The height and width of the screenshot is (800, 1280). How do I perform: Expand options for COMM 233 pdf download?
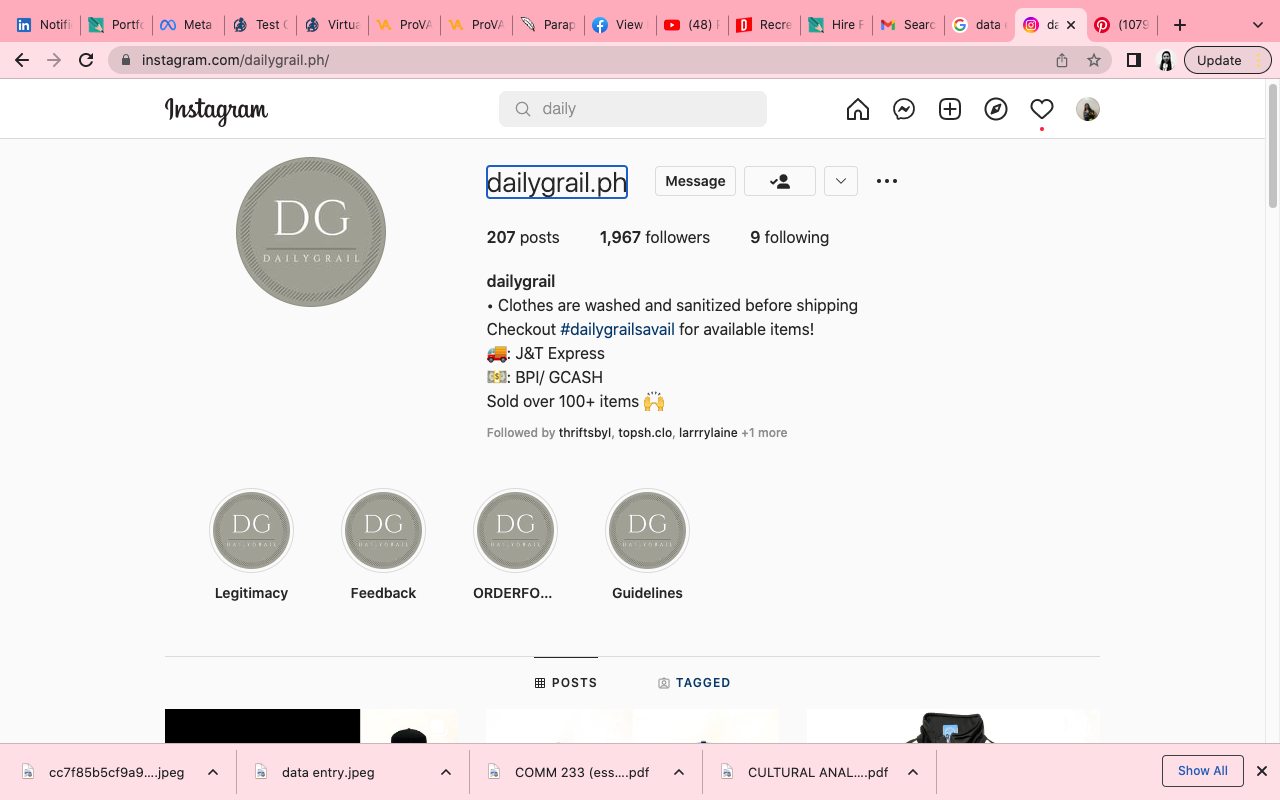(679, 772)
